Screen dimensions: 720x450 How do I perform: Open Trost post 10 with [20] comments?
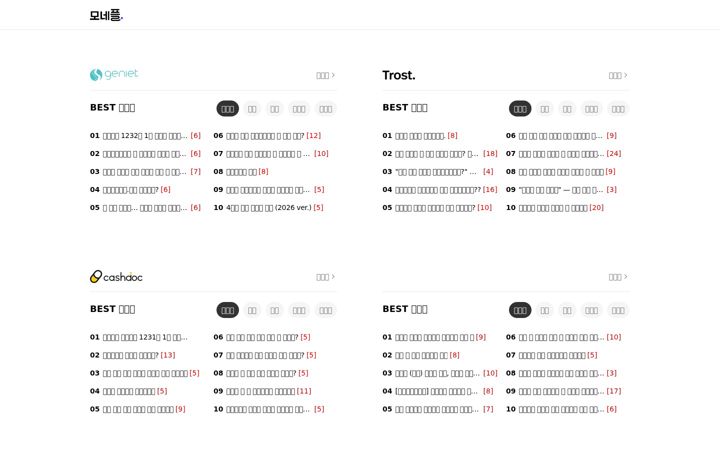coord(555,208)
